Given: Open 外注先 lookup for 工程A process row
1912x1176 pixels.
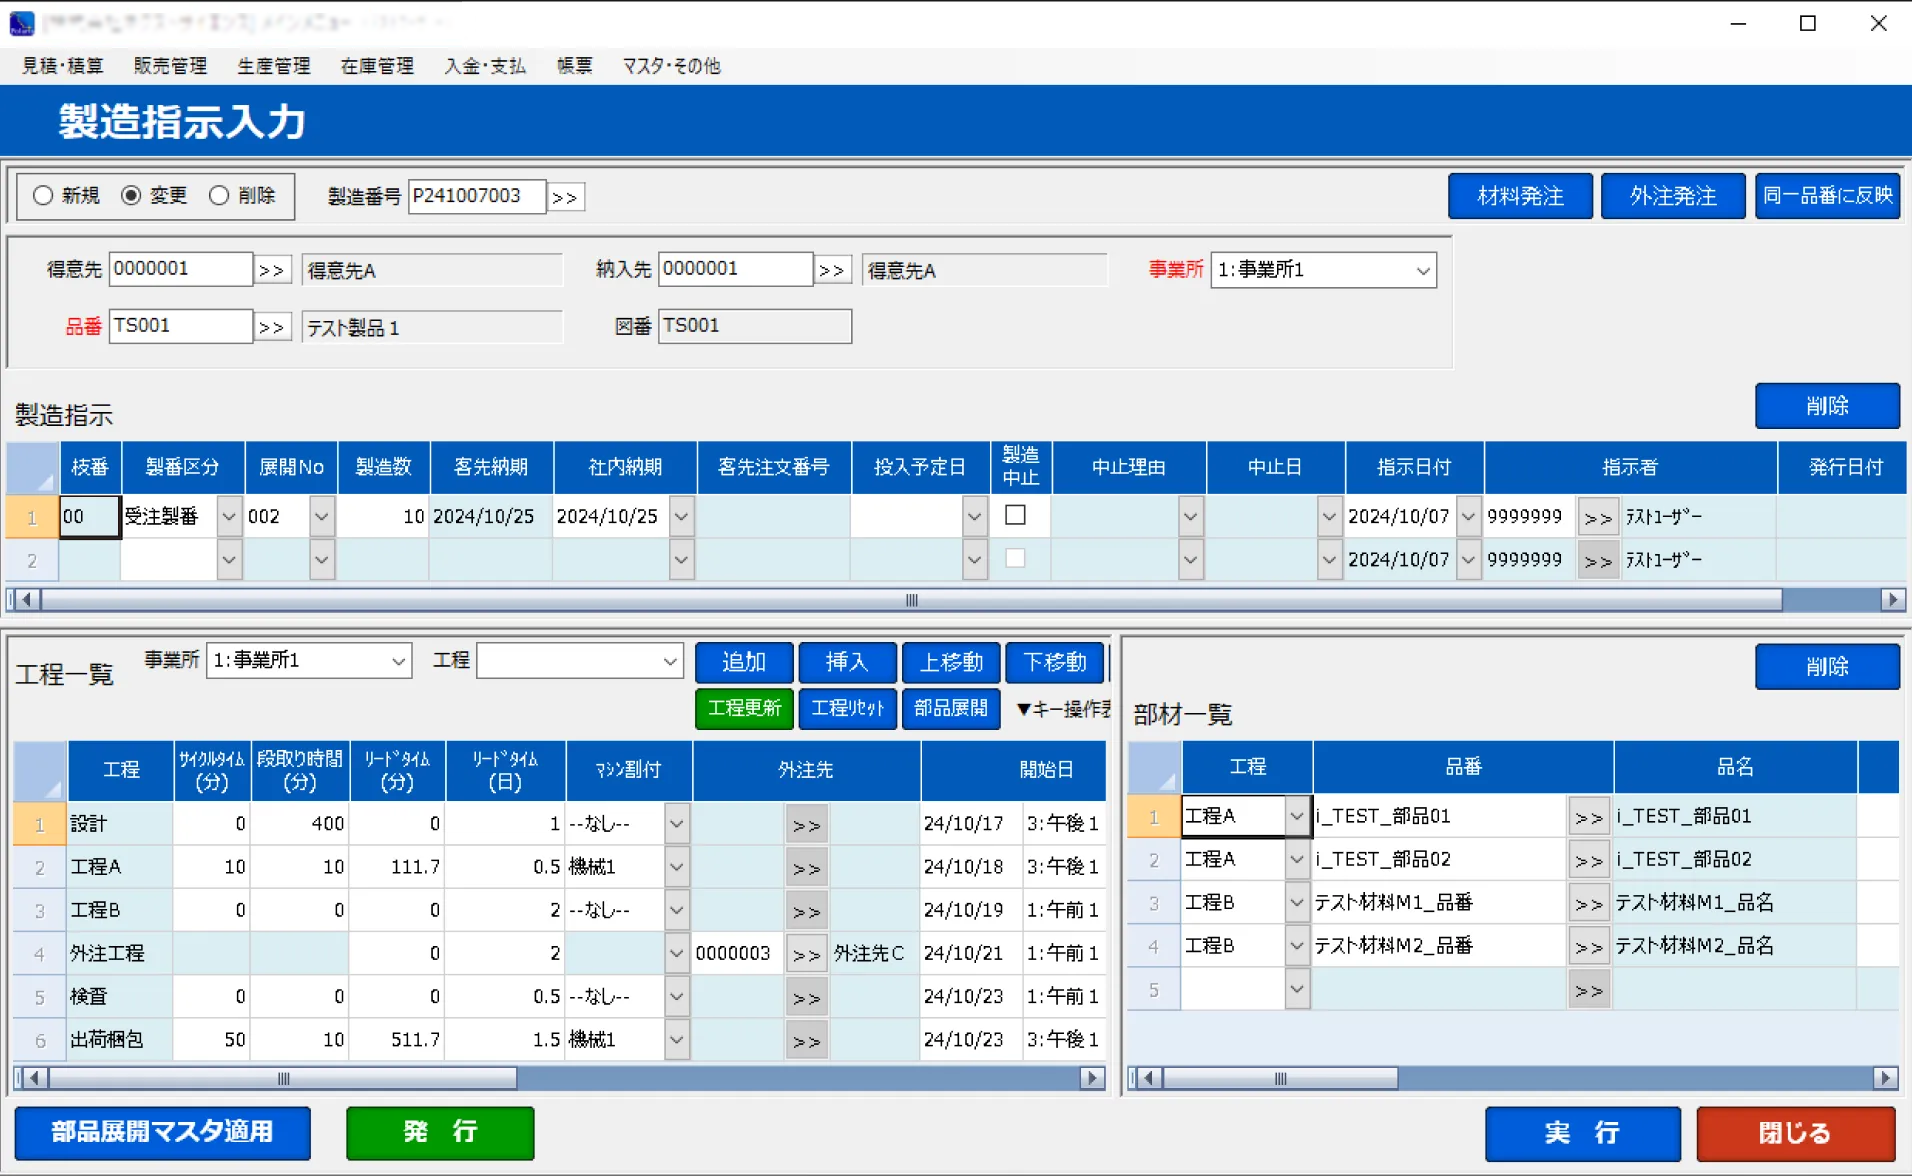Looking at the screenshot, I should (806, 868).
